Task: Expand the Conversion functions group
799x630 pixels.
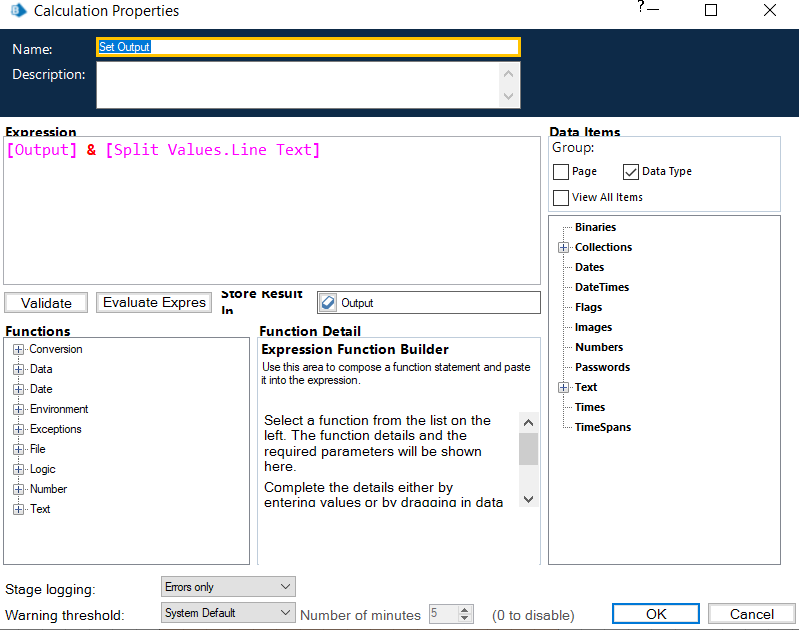Action: coord(18,350)
